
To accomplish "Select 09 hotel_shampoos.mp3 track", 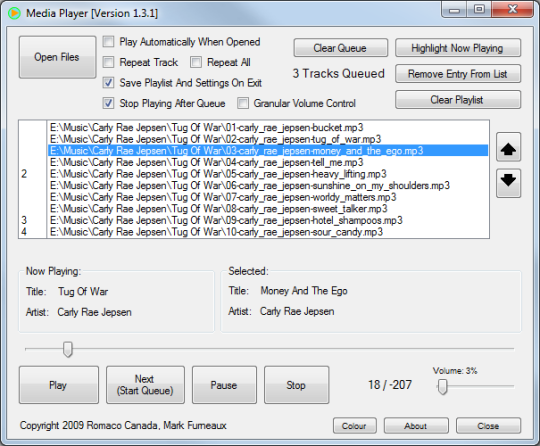I will point(268,220).
